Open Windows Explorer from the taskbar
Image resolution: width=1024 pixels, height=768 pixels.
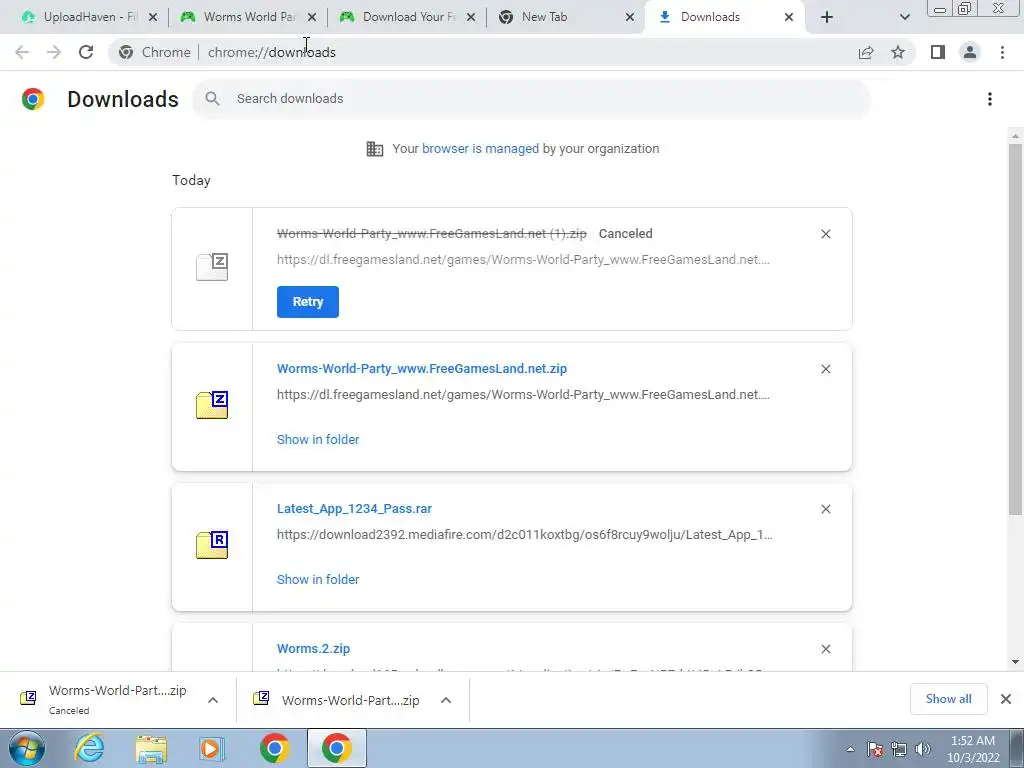click(x=151, y=748)
